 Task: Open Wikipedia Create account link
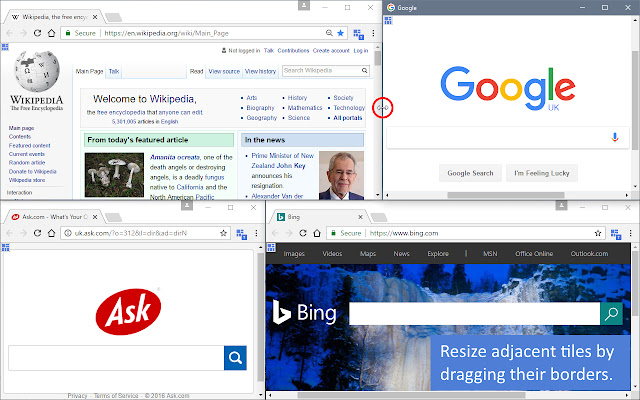331,51
